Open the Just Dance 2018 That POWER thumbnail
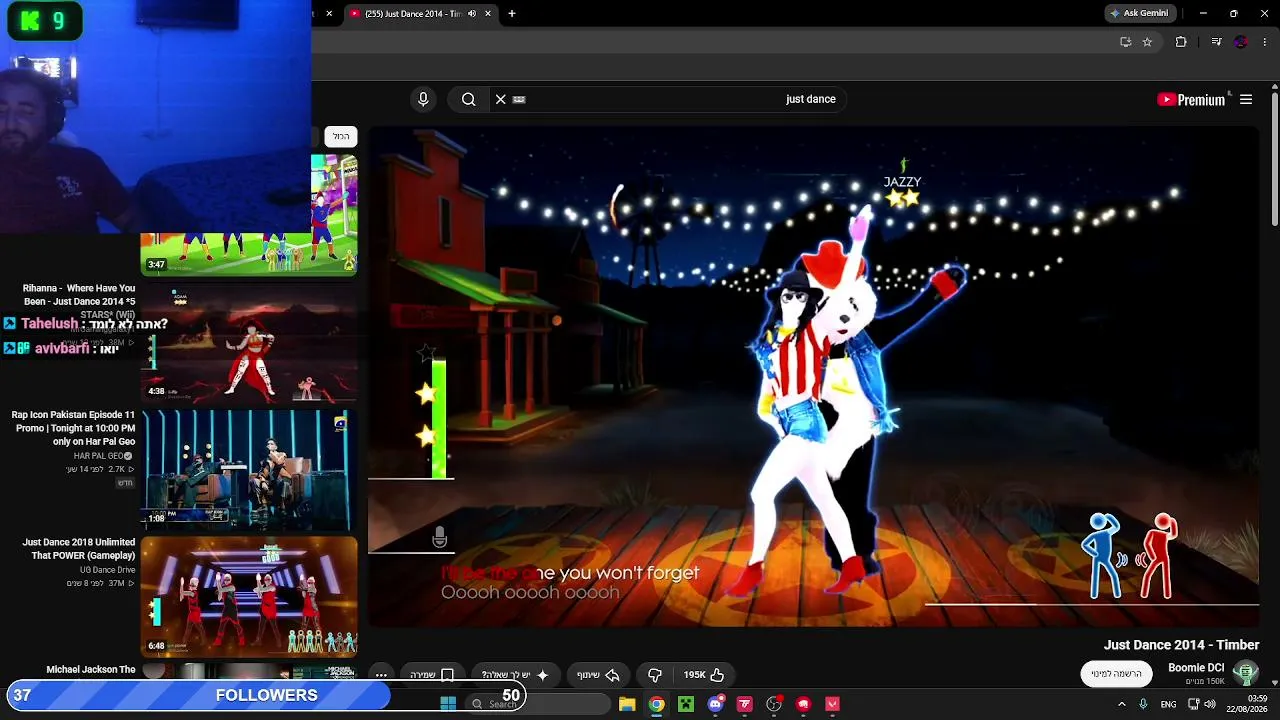Screen dimensions: 1280x720 [249, 597]
